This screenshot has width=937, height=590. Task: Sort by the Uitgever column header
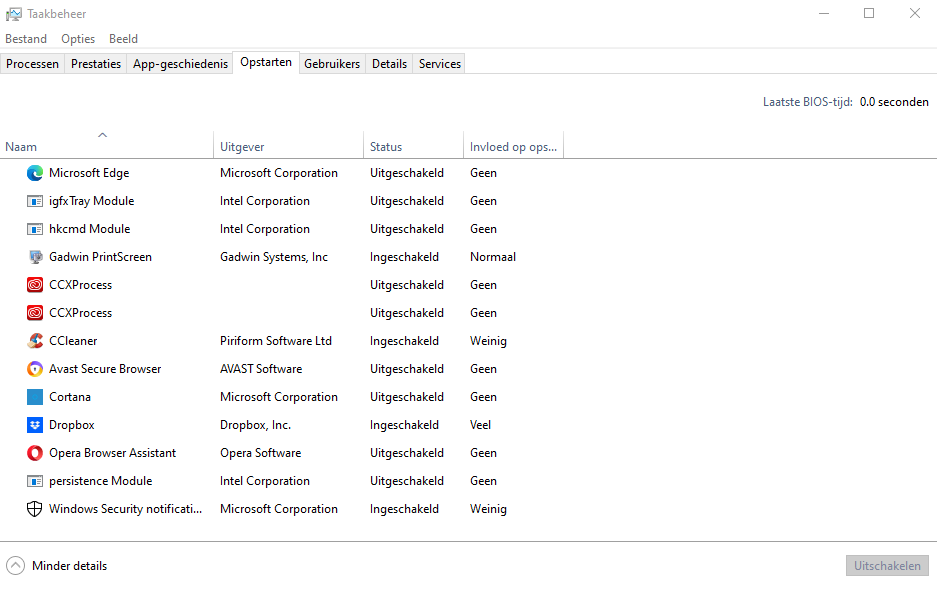(x=288, y=144)
